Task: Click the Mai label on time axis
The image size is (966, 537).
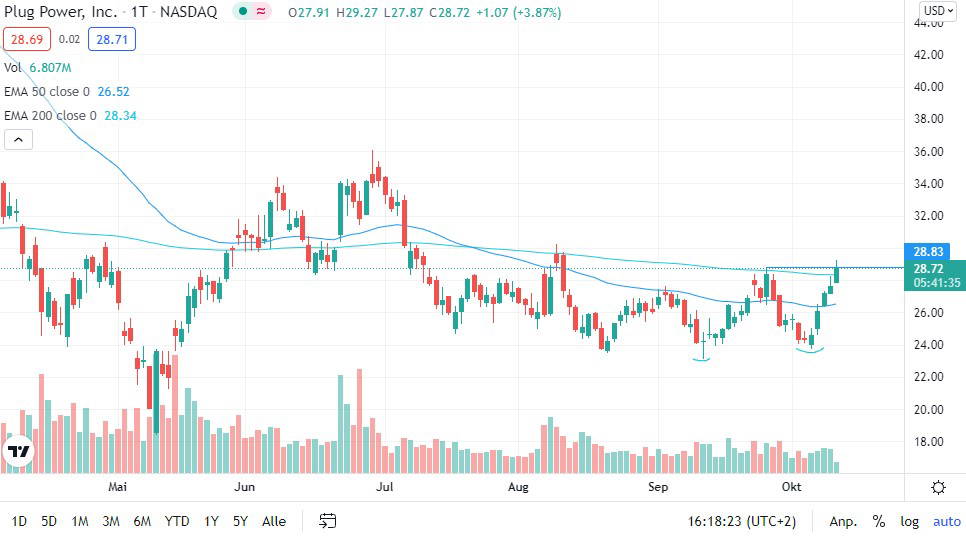Action: (x=117, y=487)
